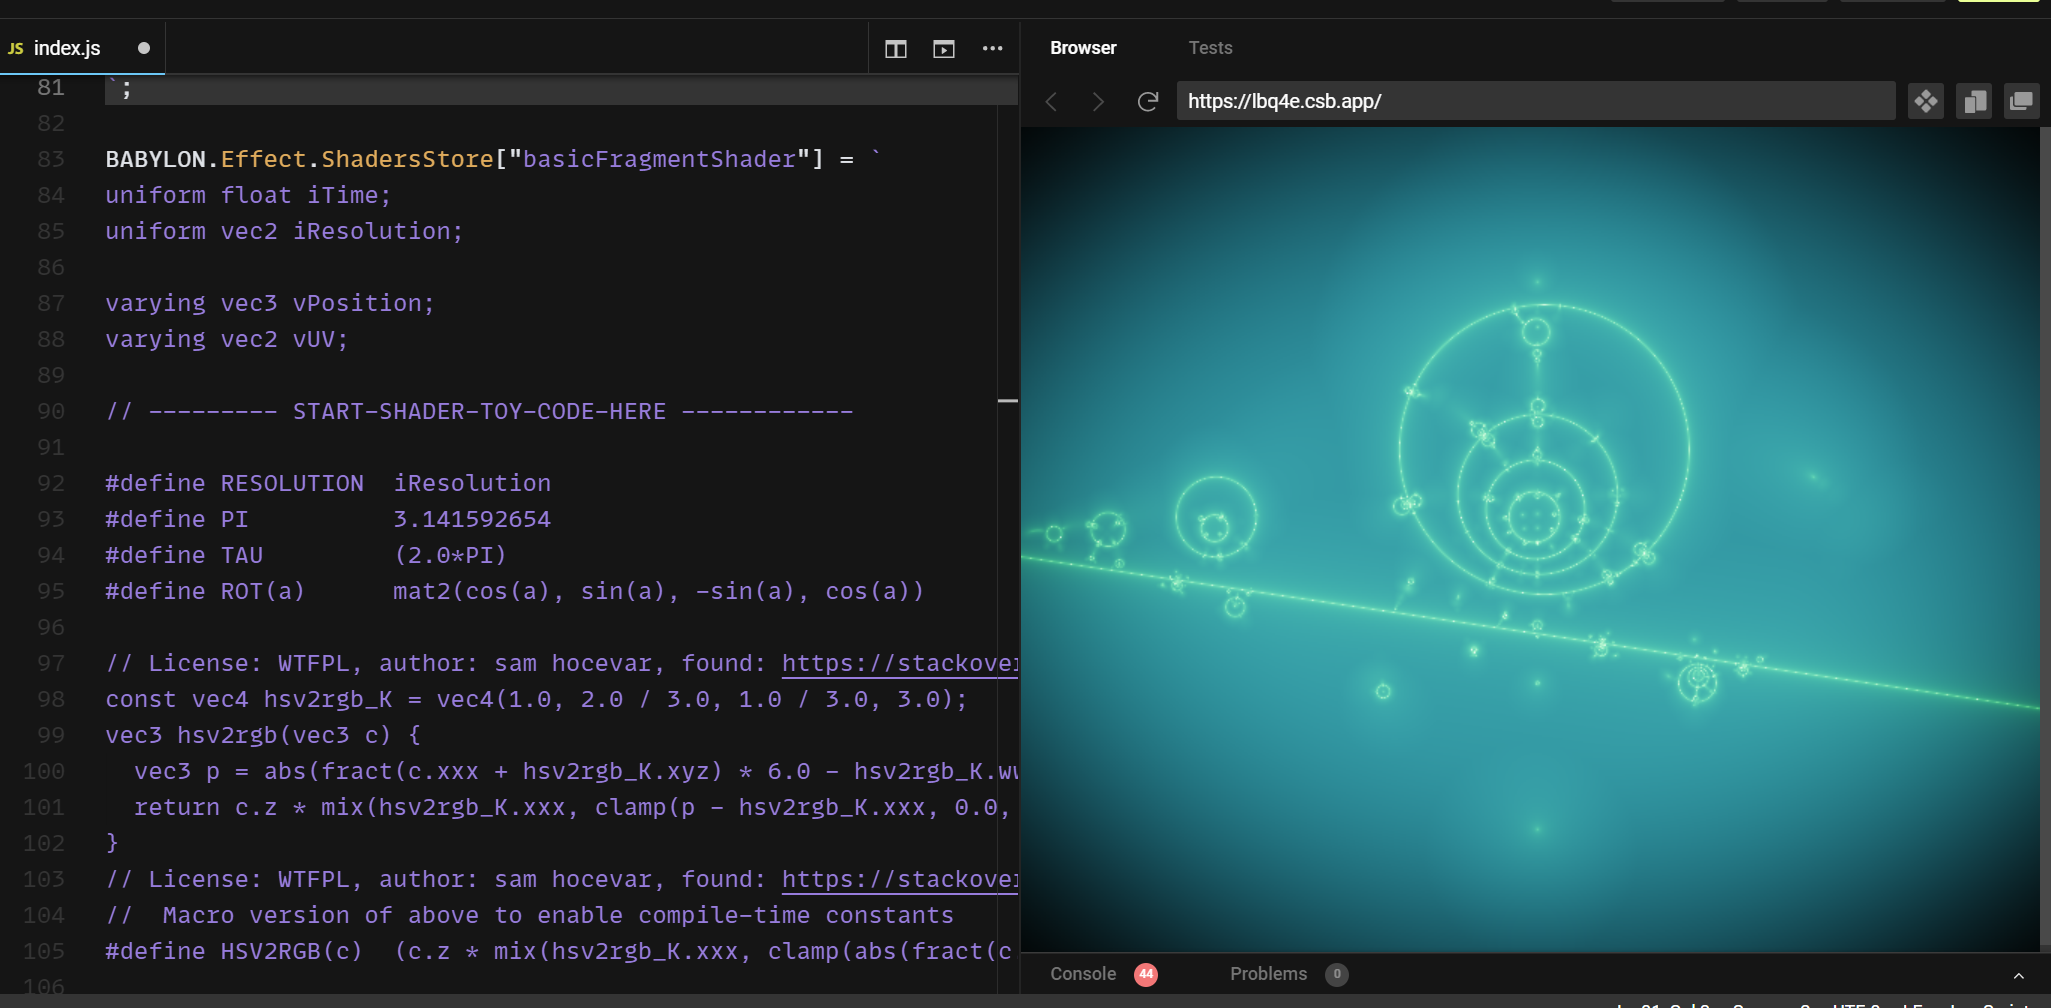Collapse the Console panel with the chevron
The image size is (2051, 1008).
tap(2018, 974)
